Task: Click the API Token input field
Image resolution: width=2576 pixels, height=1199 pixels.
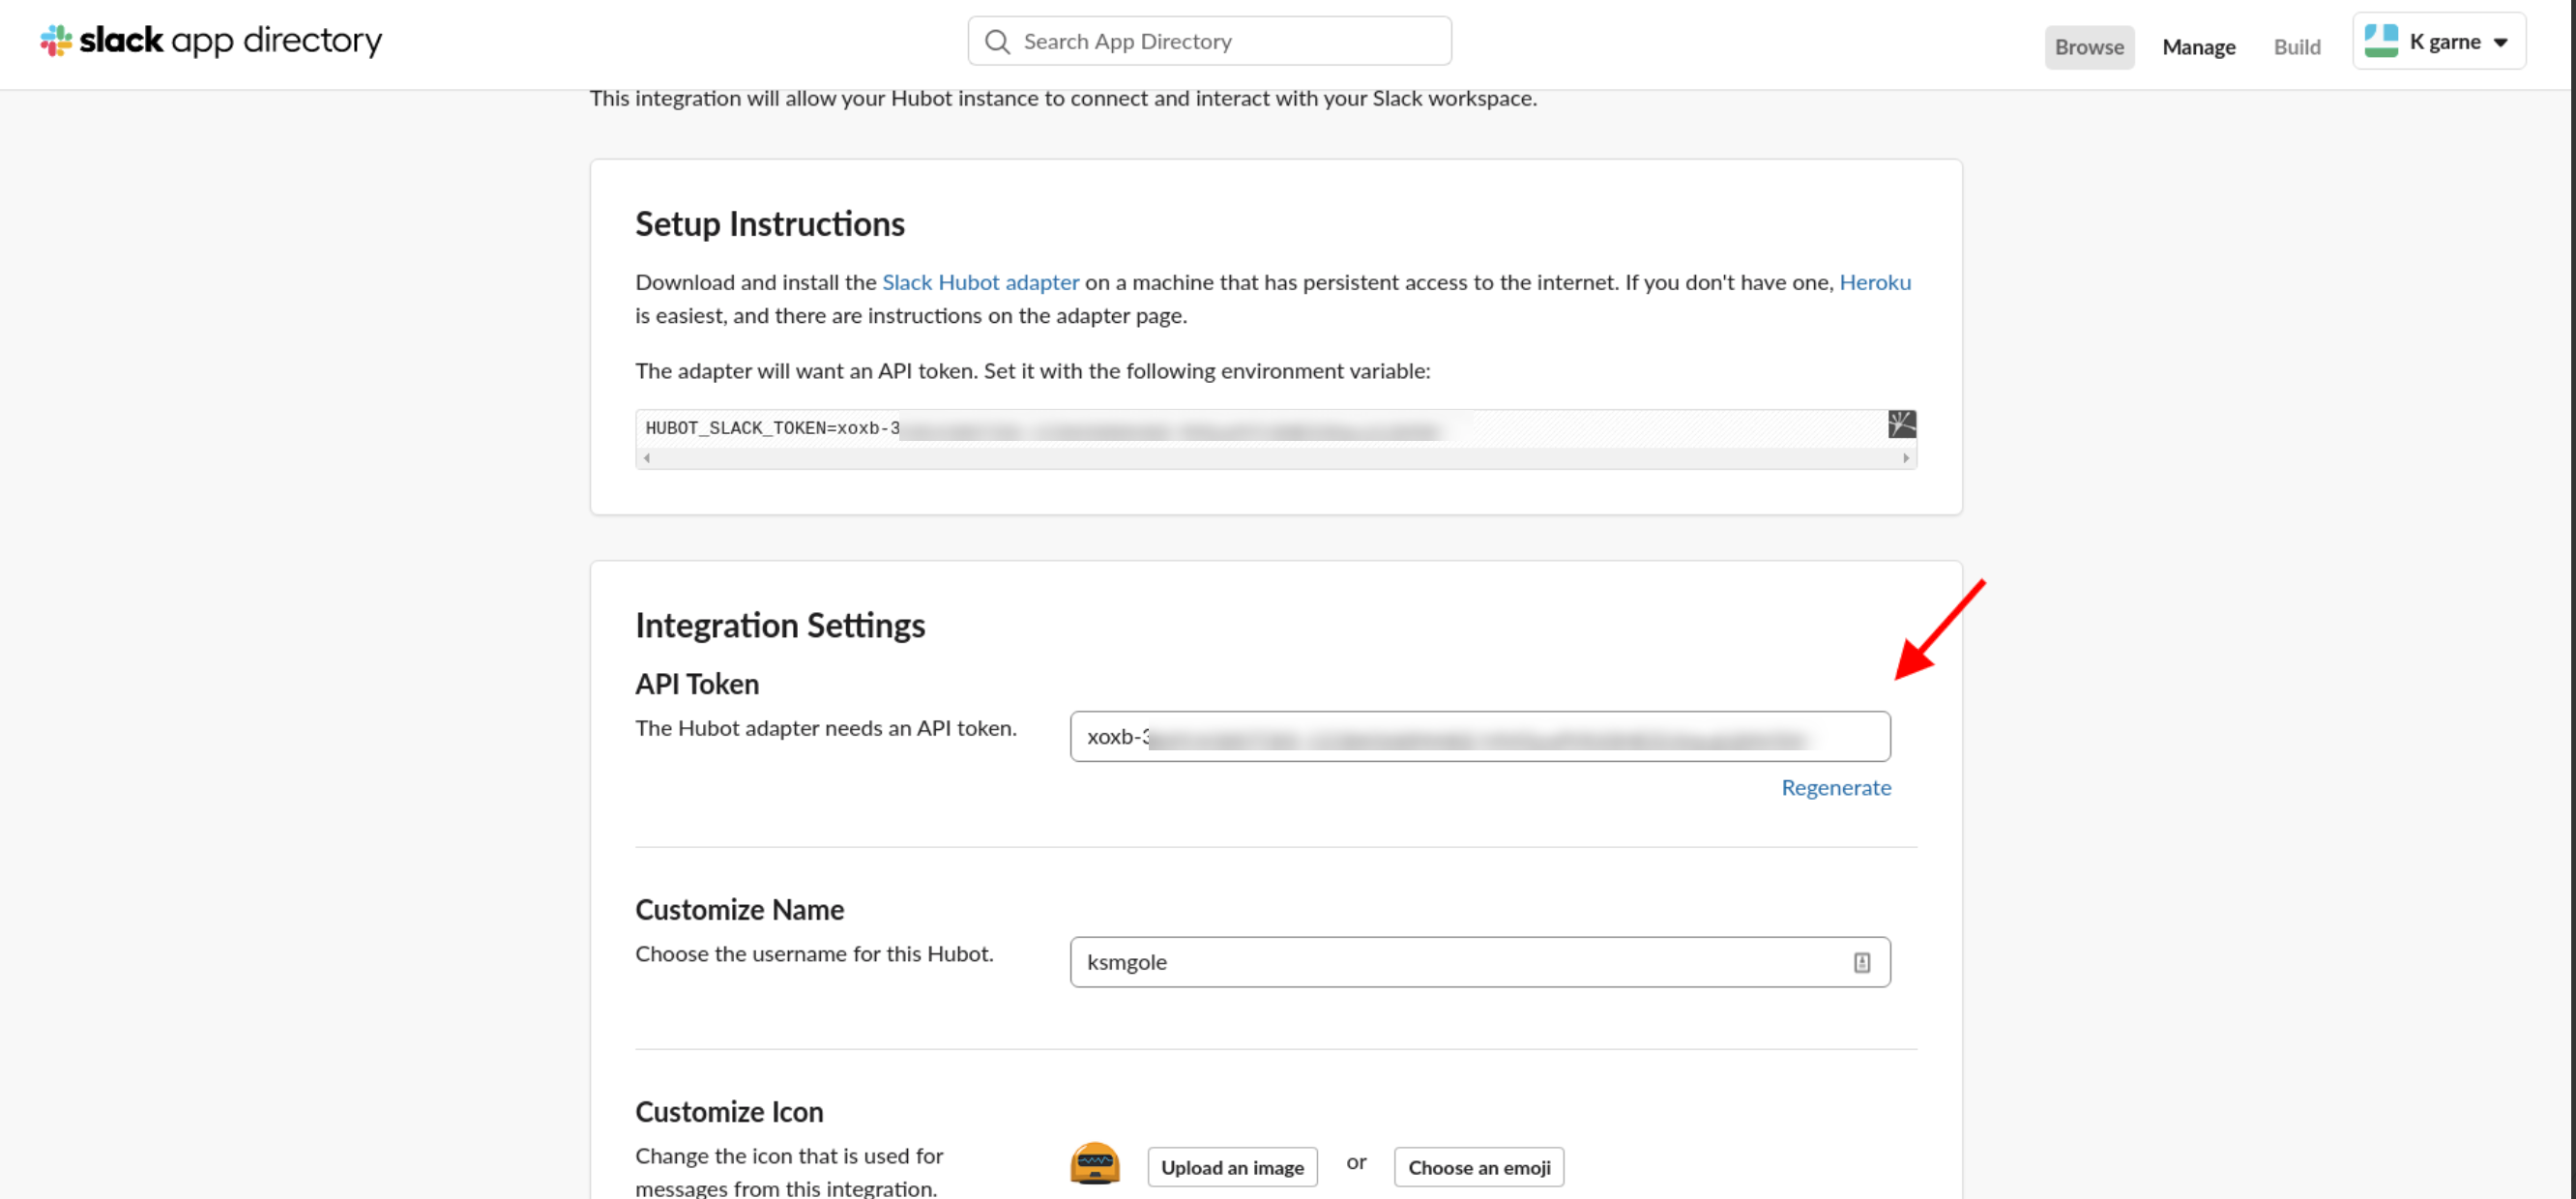Action: pyautogui.click(x=1479, y=736)
